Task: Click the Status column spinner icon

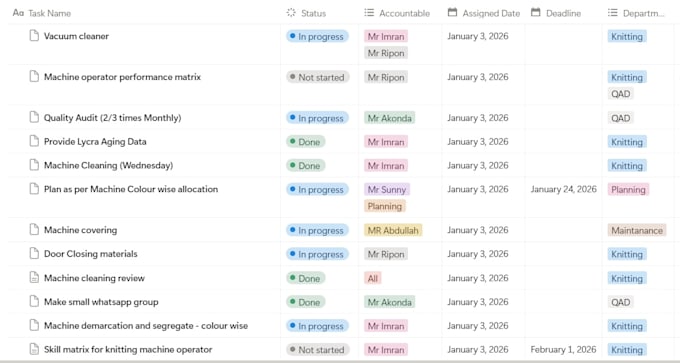Action: pos(291,13)
